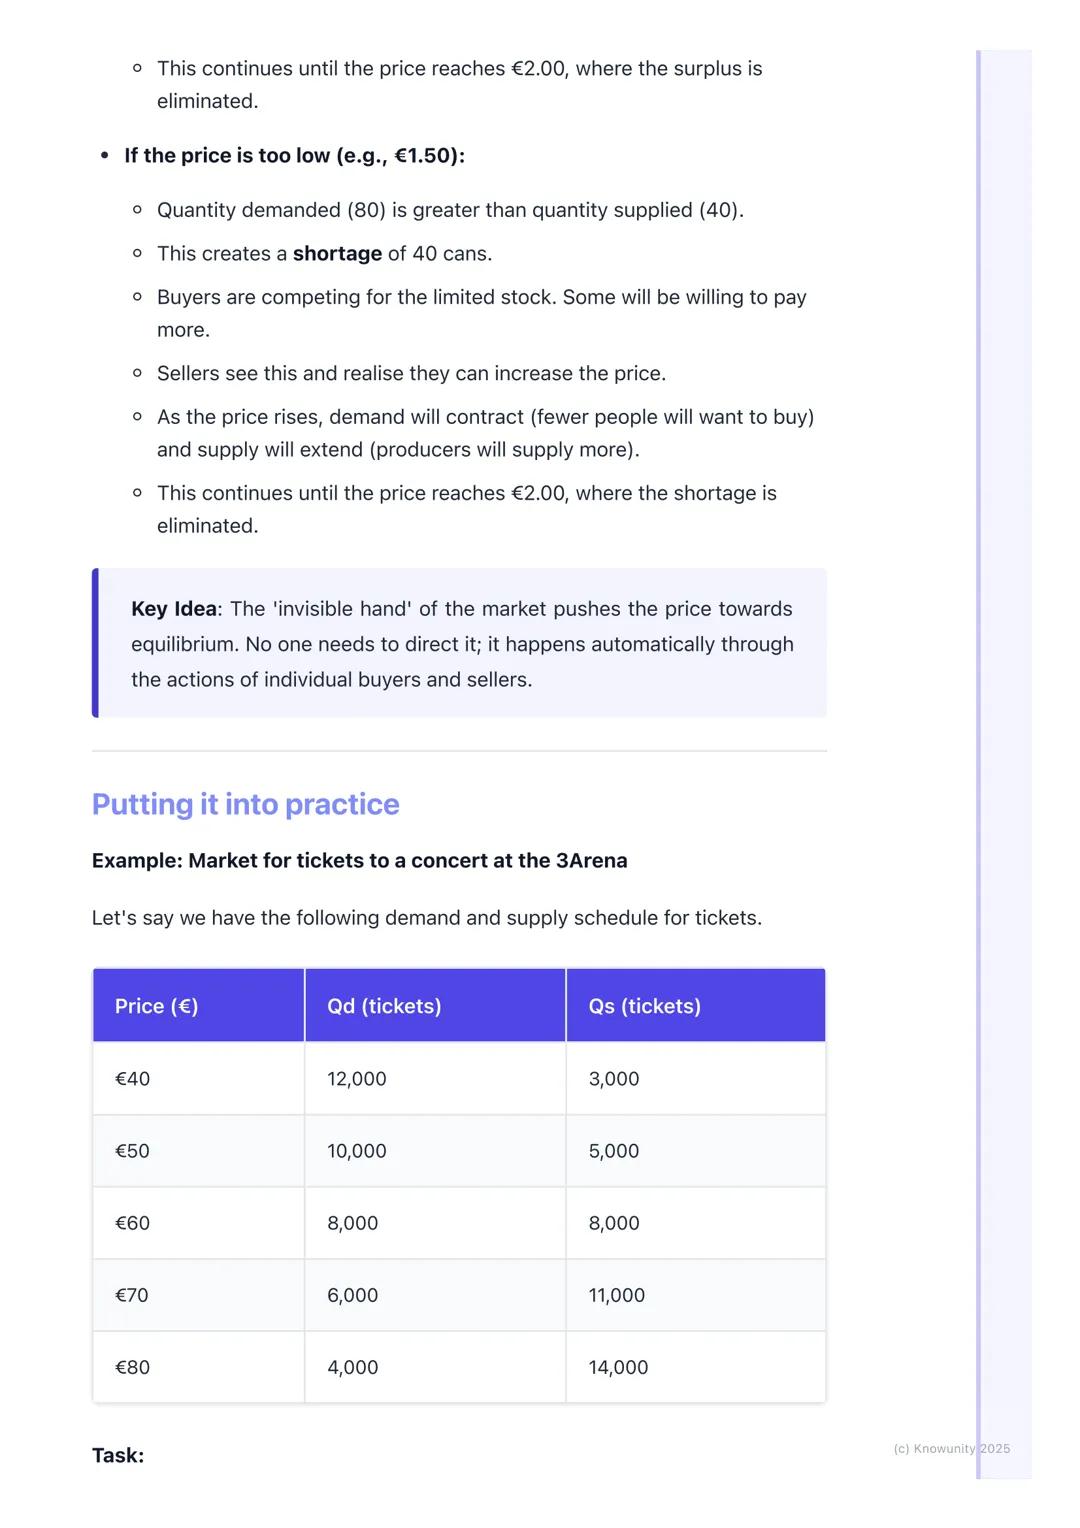Screen dimensions: 1080x1528
Task: Click the 'Qd (tickets)' column header
Action: (x=384, y=1006)
